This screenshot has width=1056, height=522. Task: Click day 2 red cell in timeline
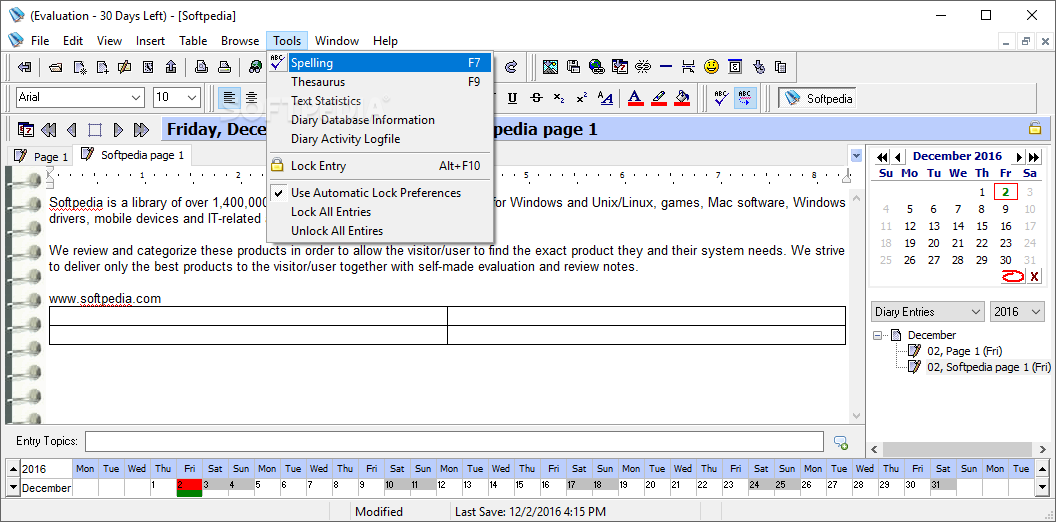click(189, 487)
